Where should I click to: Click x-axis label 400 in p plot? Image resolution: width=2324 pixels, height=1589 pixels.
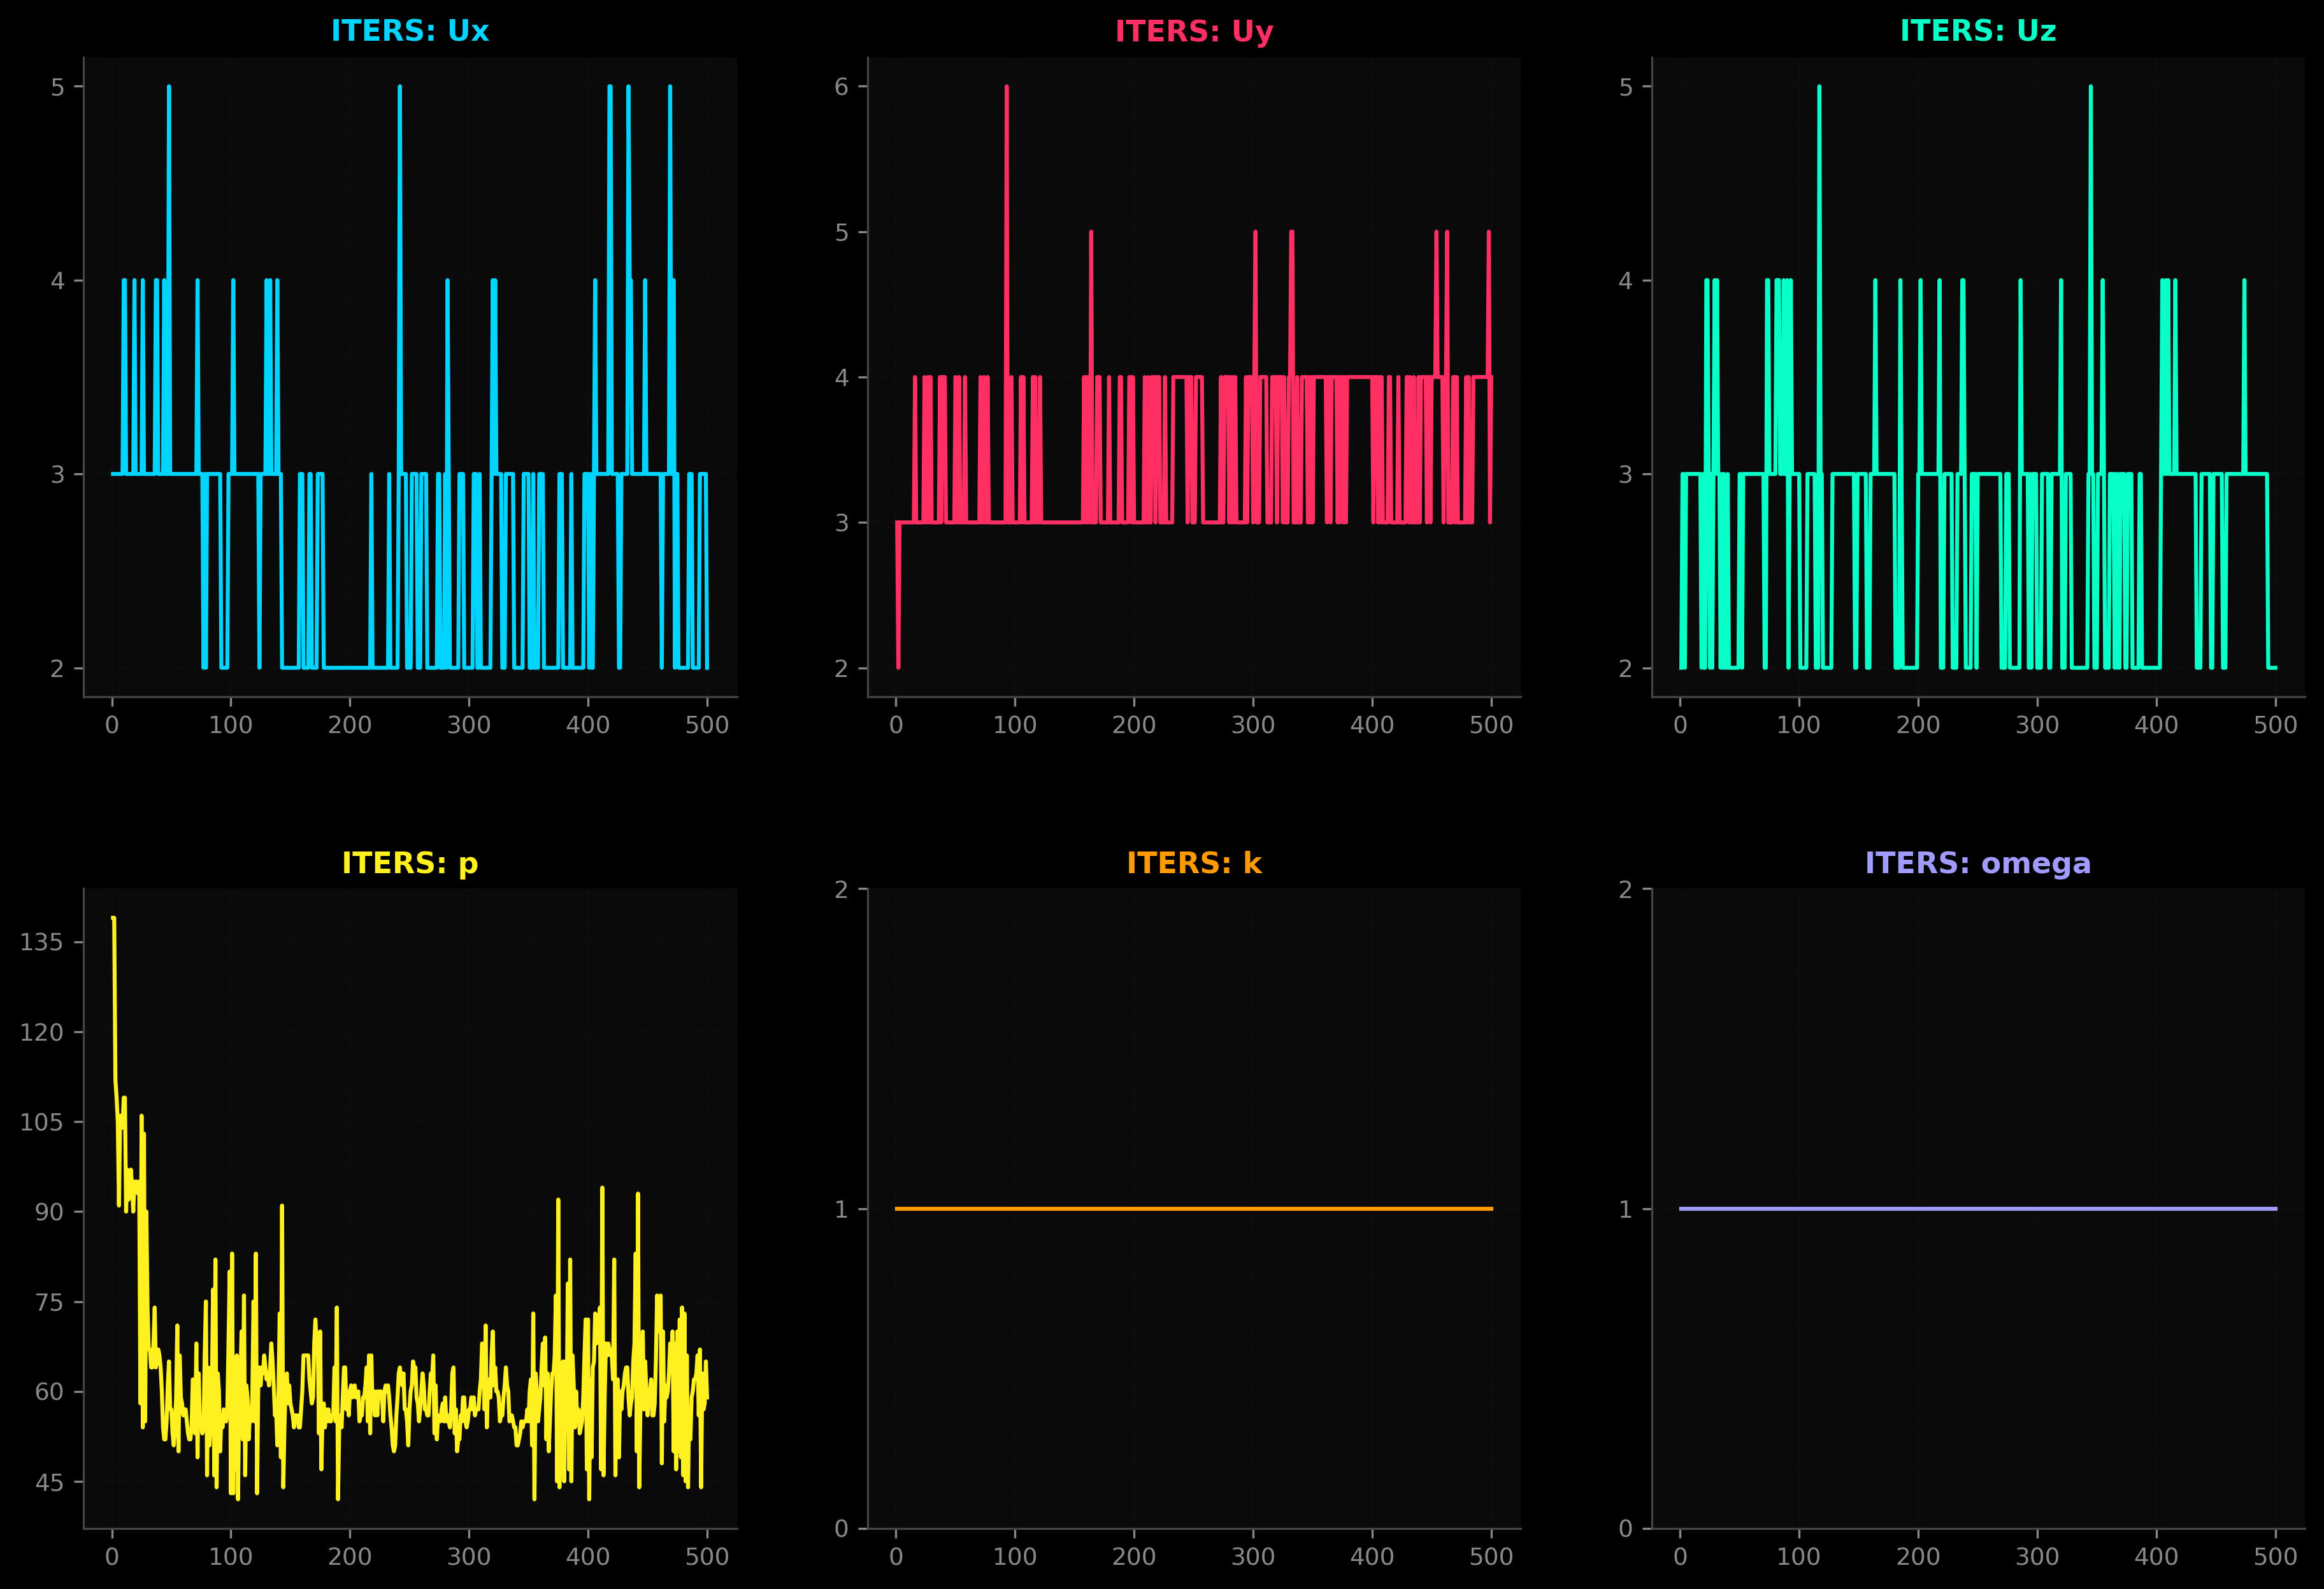588,1557
